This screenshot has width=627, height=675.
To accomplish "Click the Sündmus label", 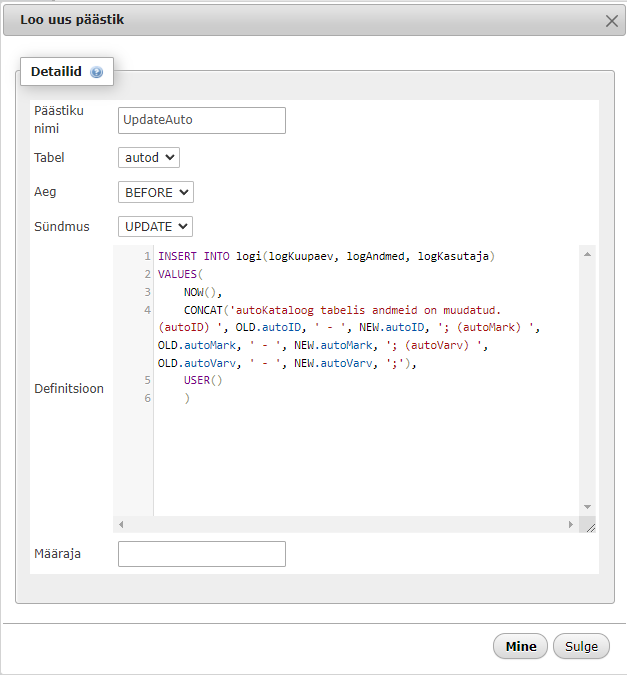I will [x=62, y=226].
